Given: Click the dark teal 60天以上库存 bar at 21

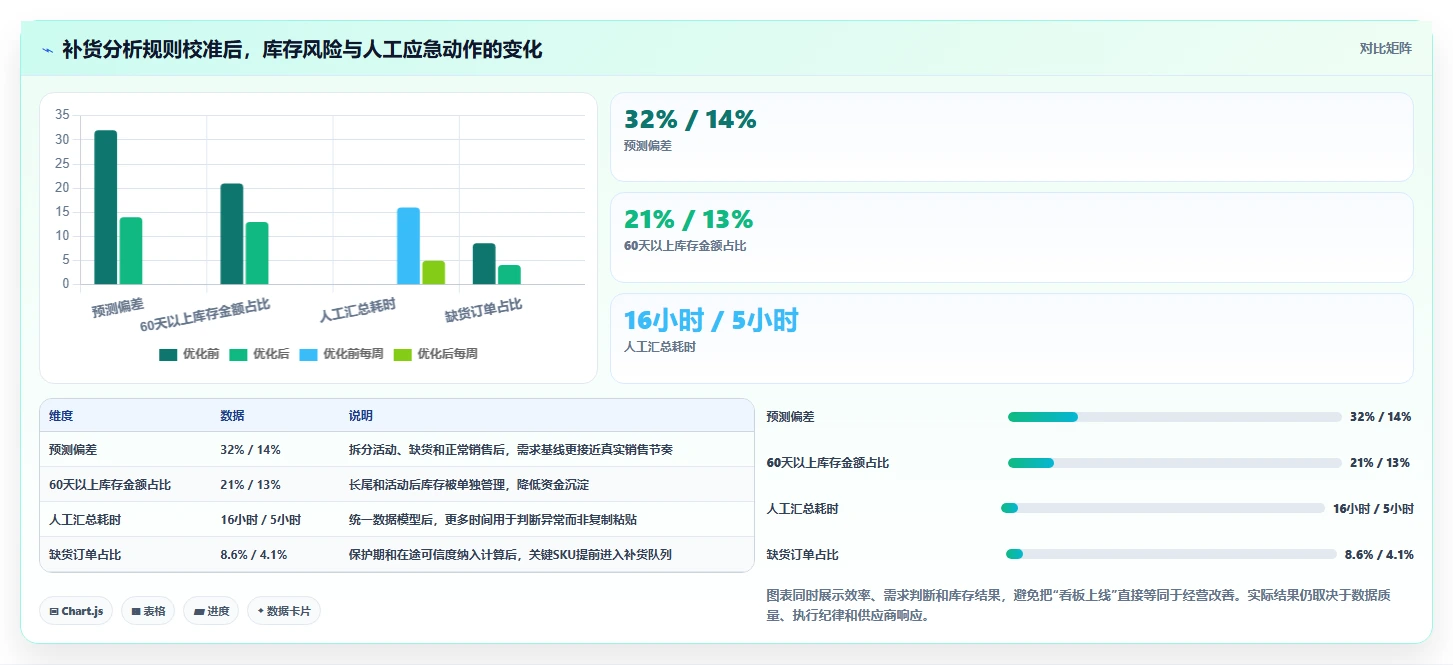Looking at the screenshot, I should coord(232,234).
